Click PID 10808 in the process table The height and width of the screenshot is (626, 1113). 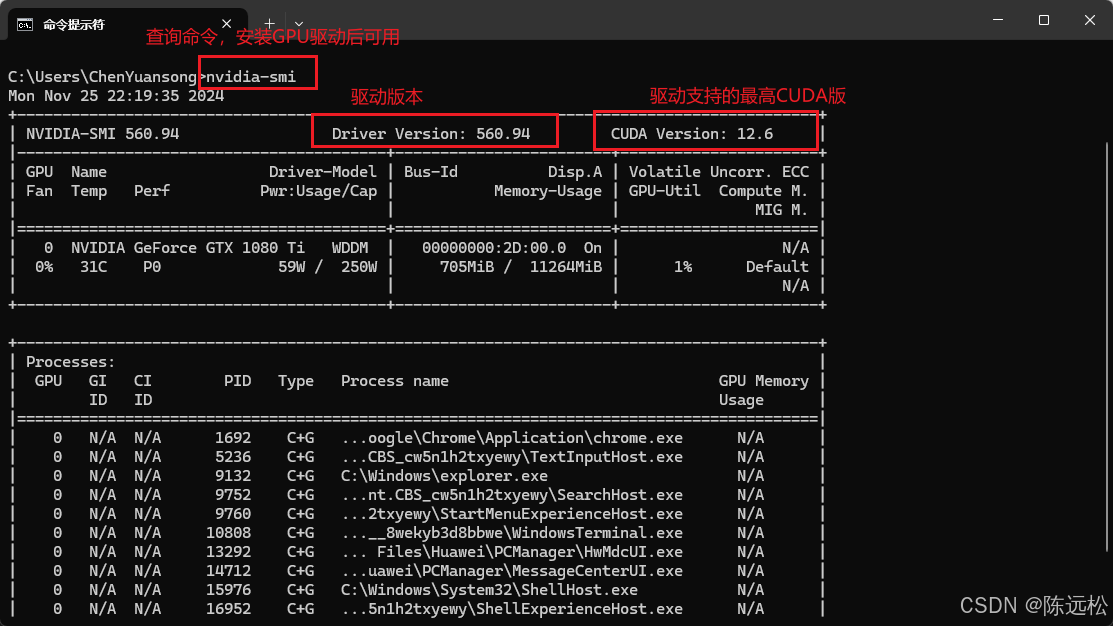click(x=229, y=533)
